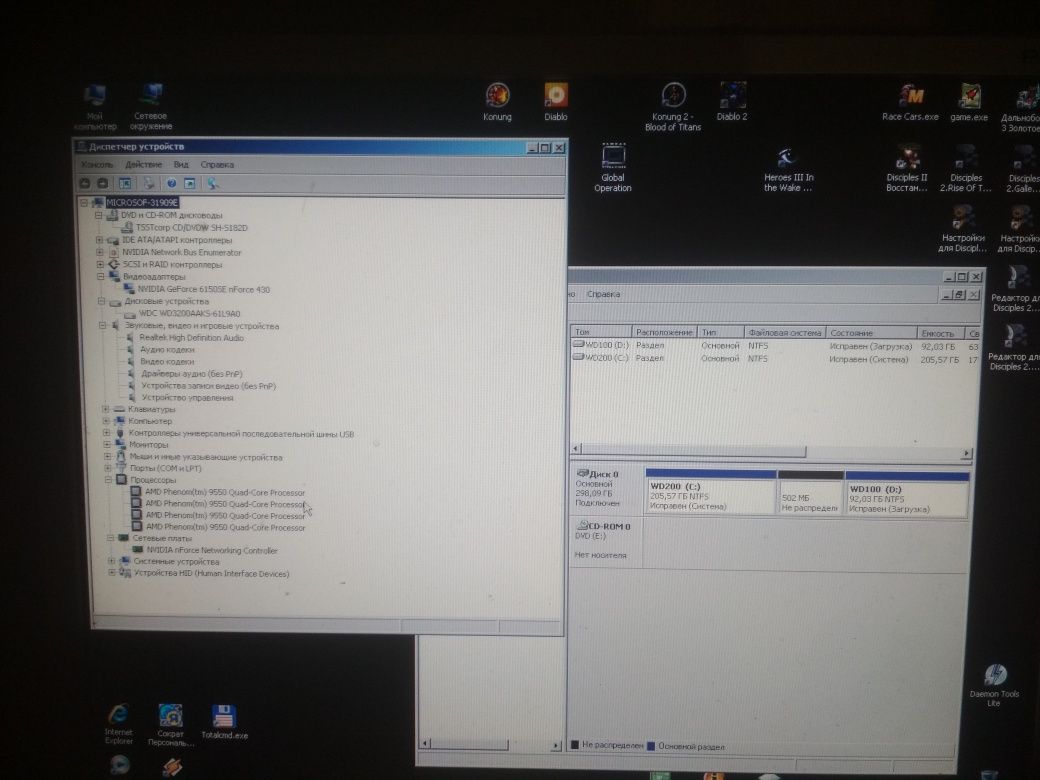Open Totalcmd.exe desktop icon
This screenshot has height=780, width=1040.
pyautogui.click(x=225, y=721)
